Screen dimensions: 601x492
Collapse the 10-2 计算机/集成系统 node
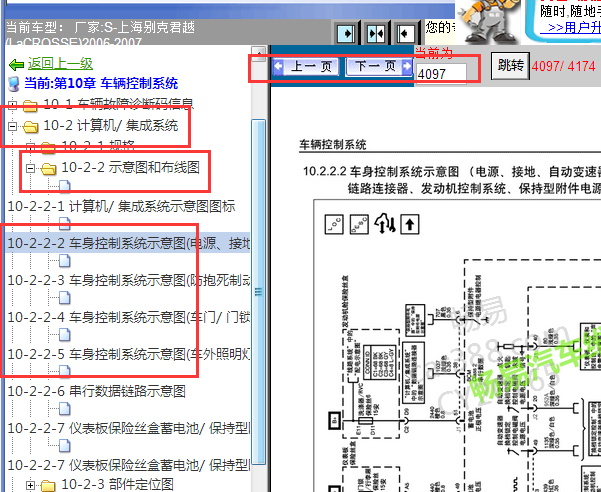point(12,126)
